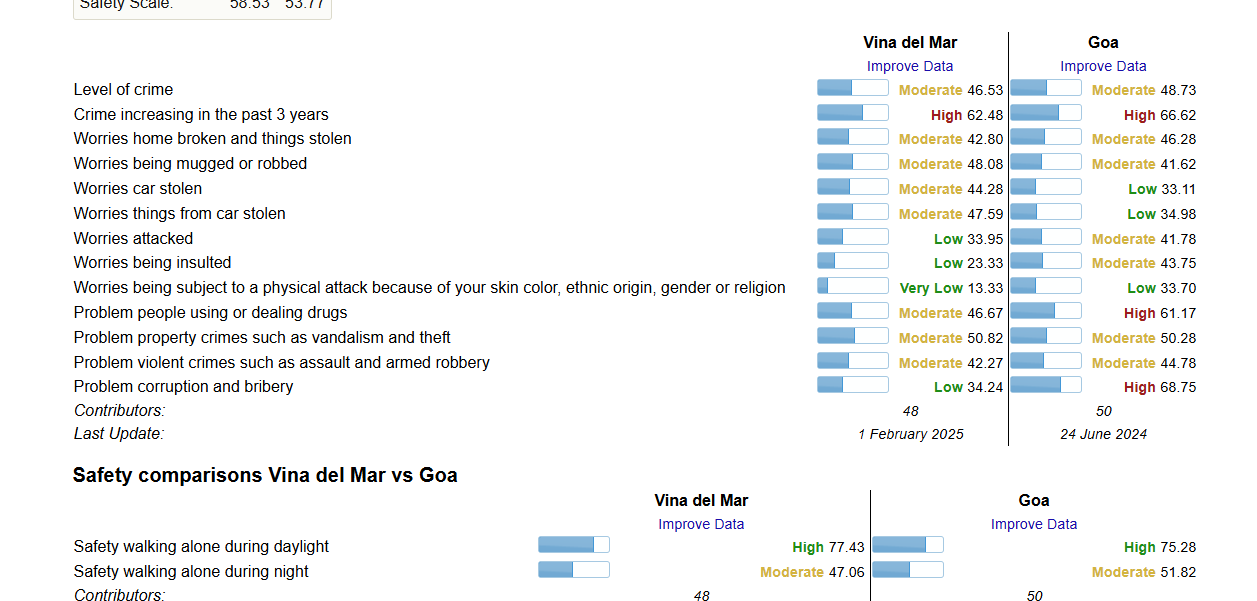
Task: Click the 24 June 2024 last update date
Action: (x=1103, y=434)
